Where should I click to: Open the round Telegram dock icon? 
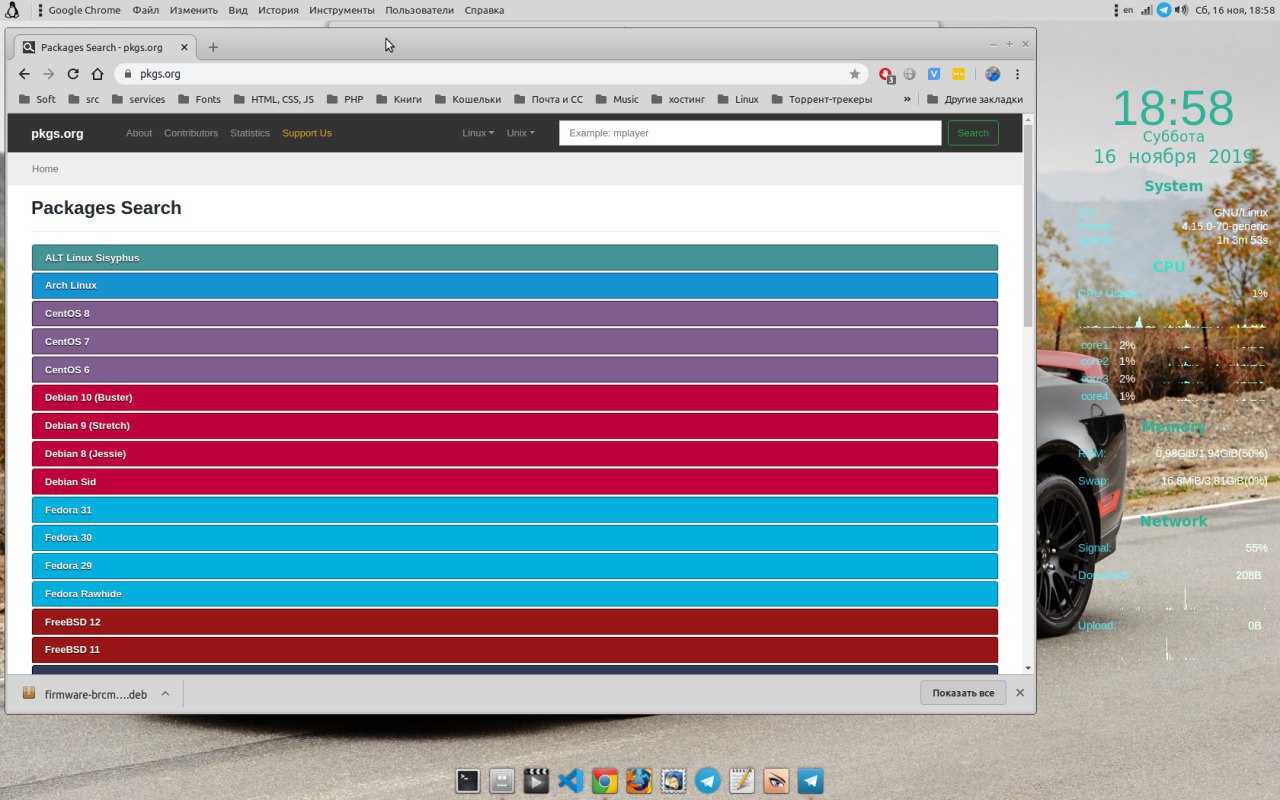pos(708,781)
